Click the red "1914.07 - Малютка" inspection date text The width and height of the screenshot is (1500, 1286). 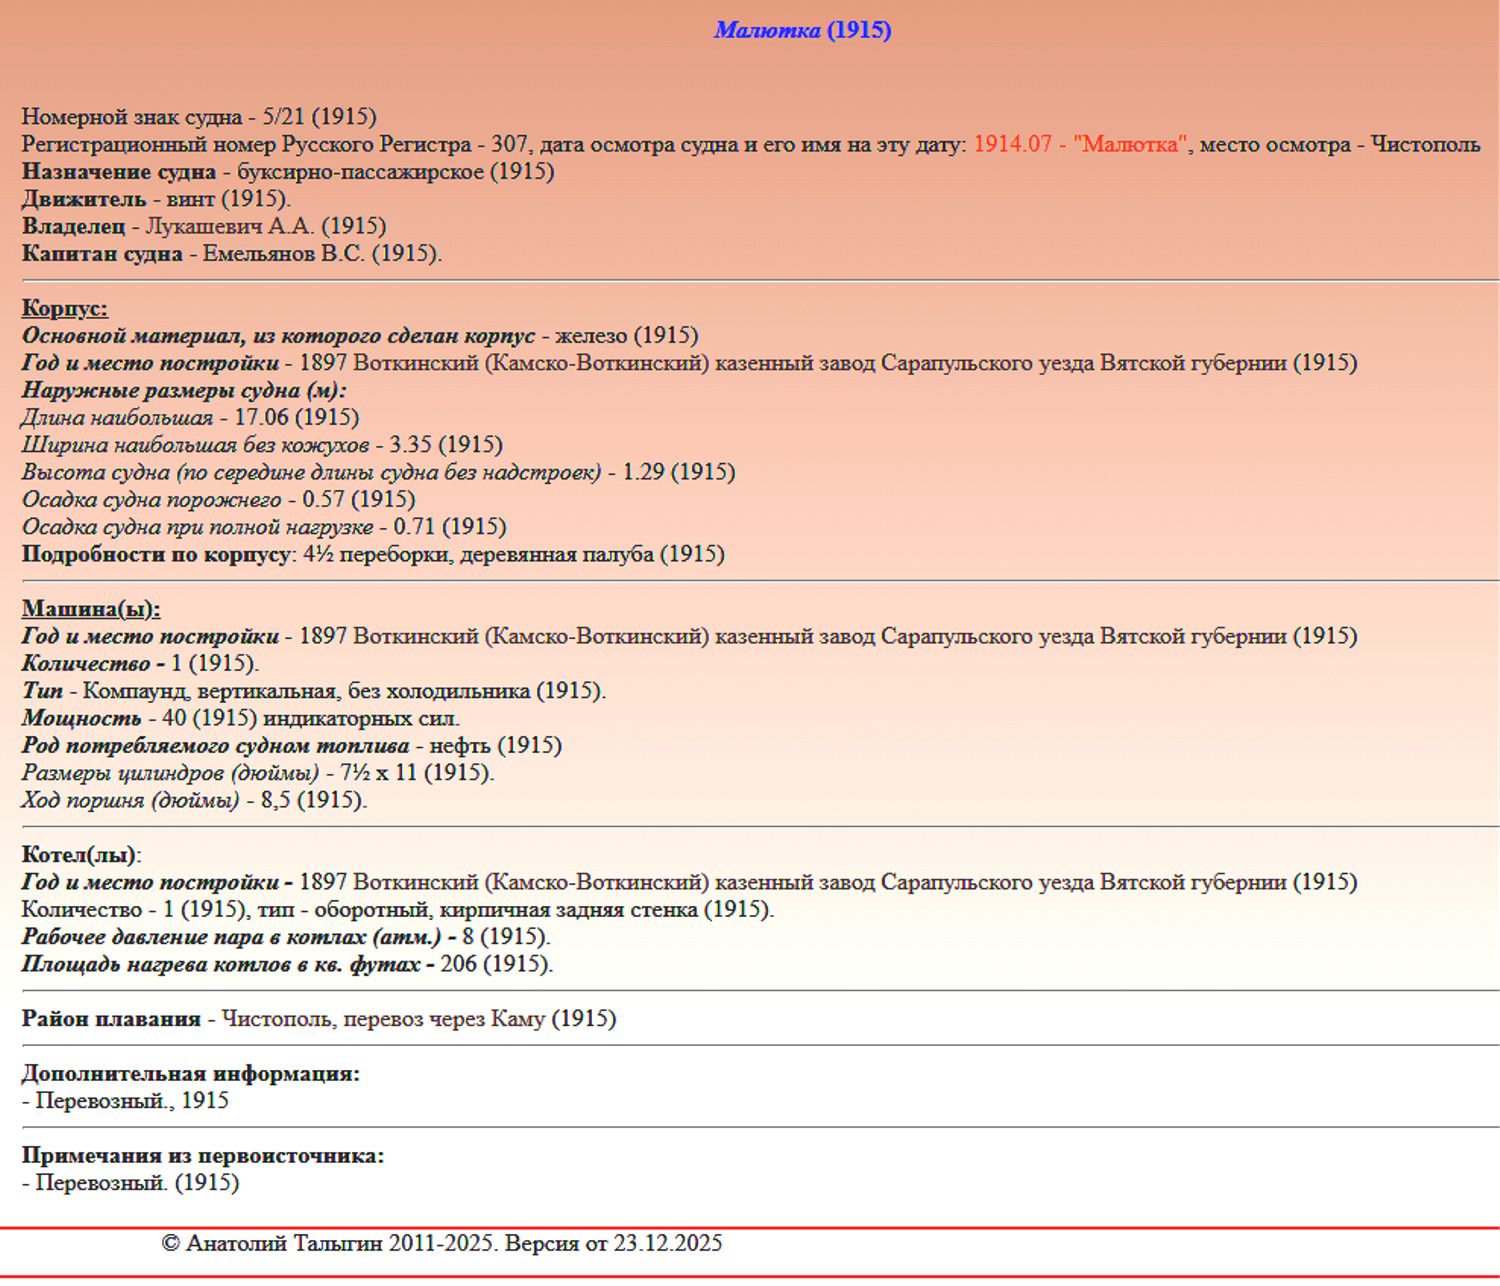pos(1080,144)
